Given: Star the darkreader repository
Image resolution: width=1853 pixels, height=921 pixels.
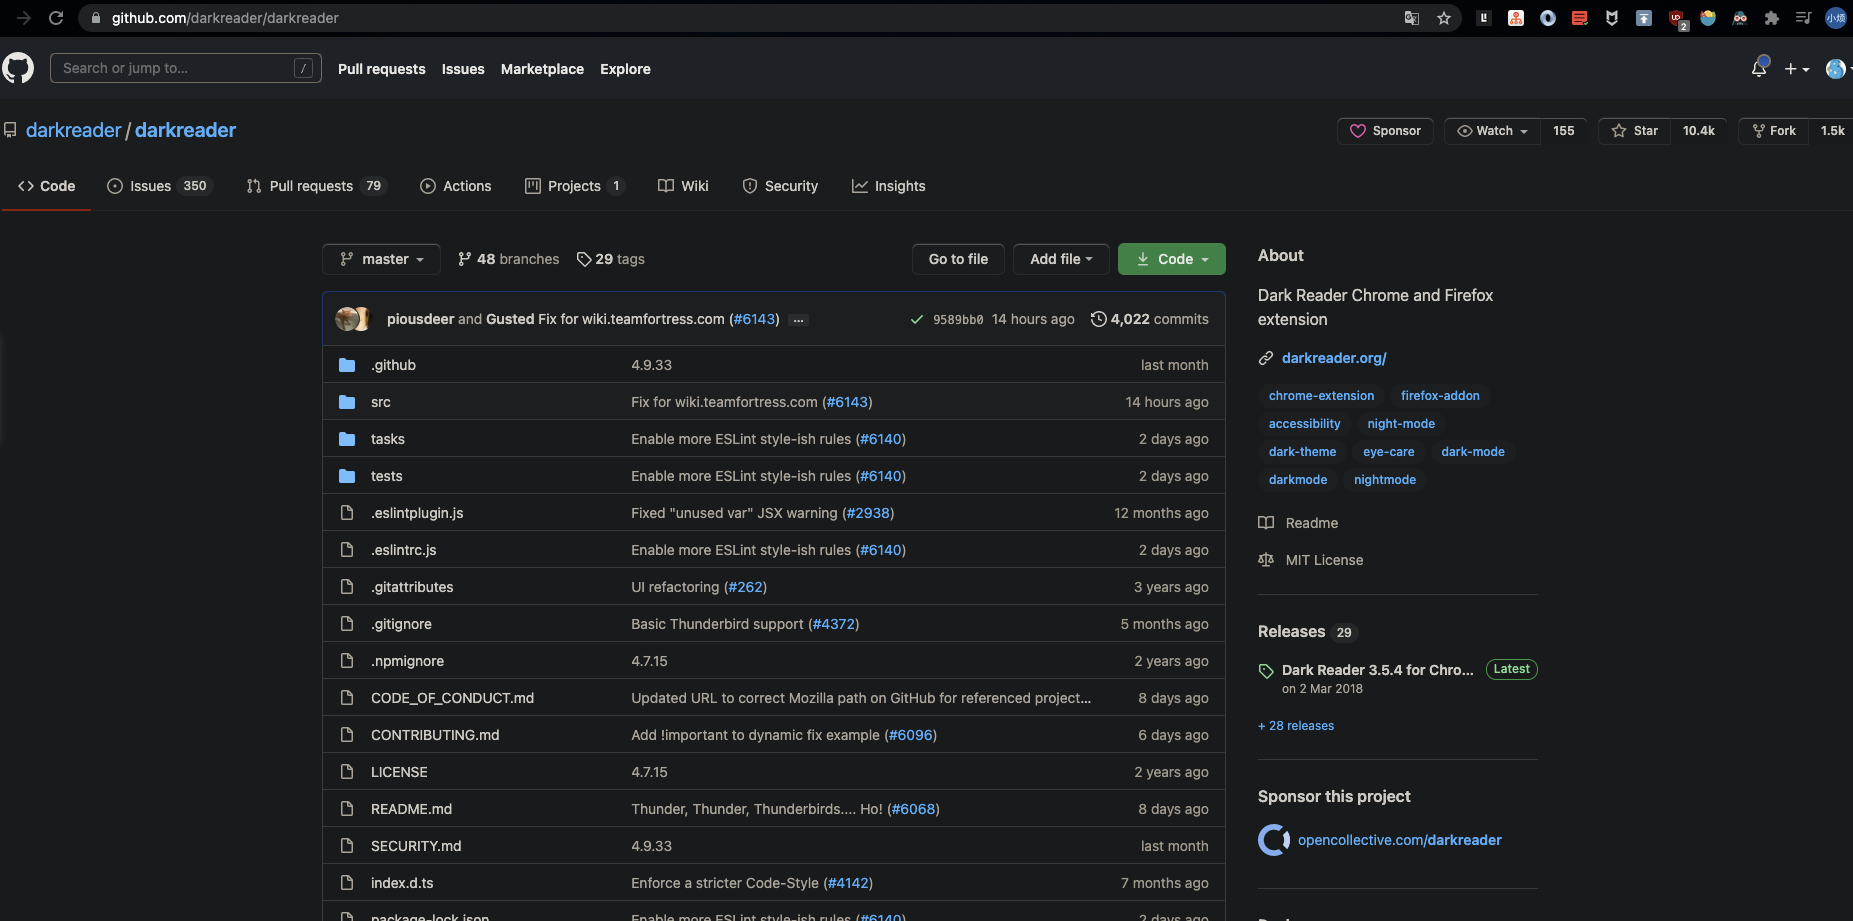Looking at the screenshot, I should point(1635,131).
